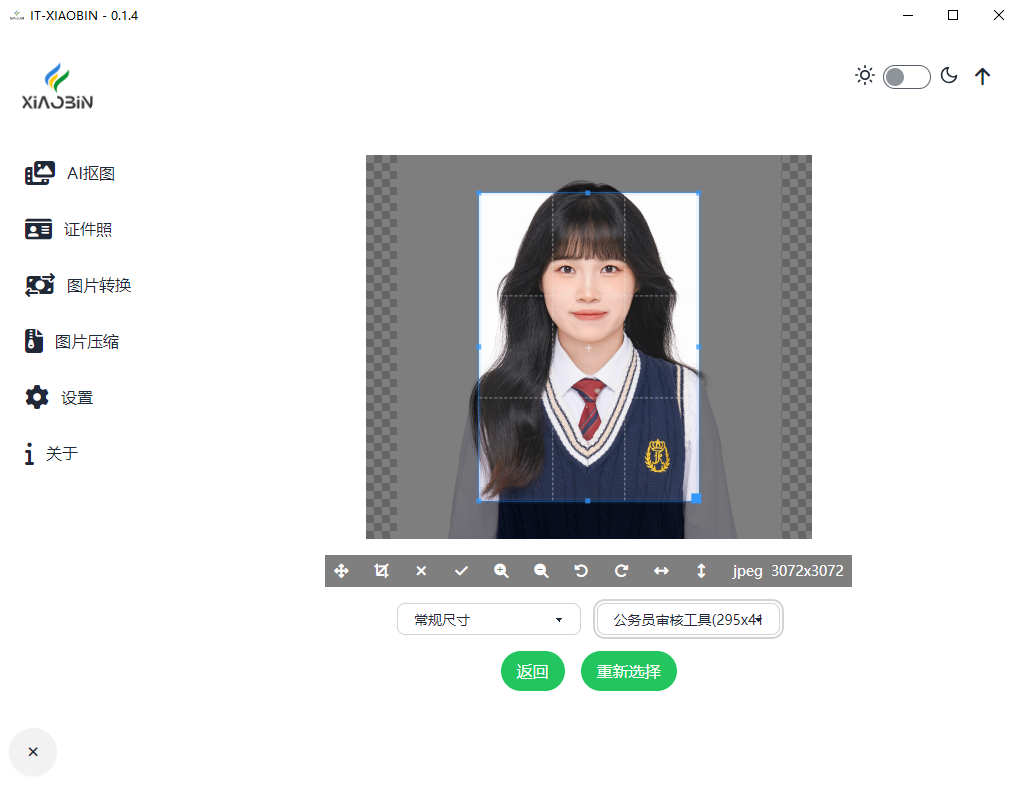Click the XIAOBIN logo
The image size is (1023, 793).
(57, 86)
